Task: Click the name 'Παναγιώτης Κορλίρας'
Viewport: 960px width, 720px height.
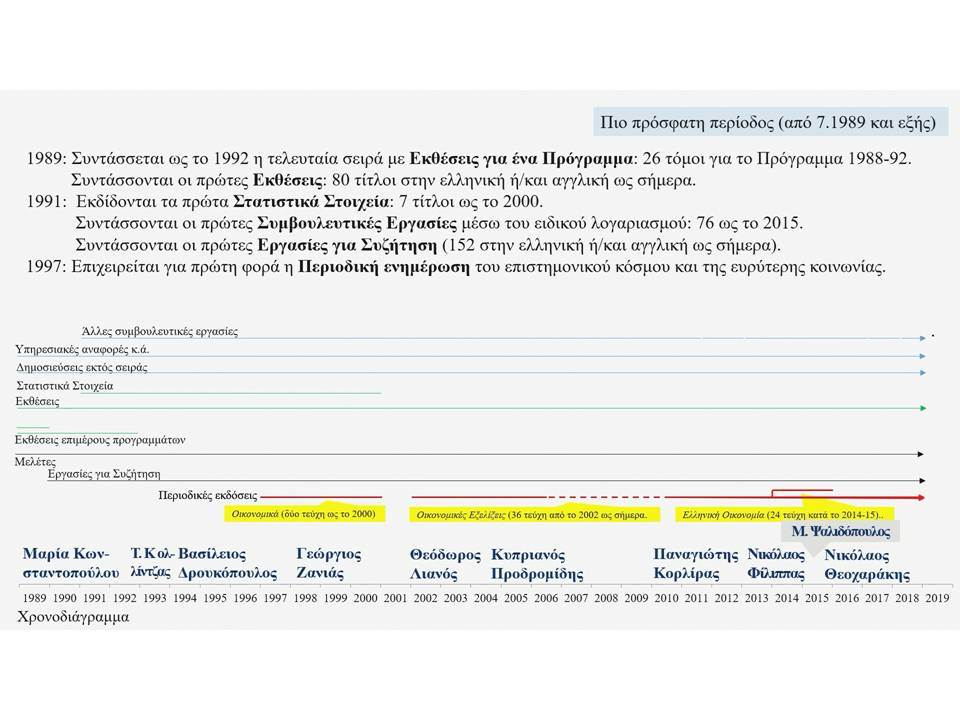Action: pyautogui.click(x=696, y=564)
